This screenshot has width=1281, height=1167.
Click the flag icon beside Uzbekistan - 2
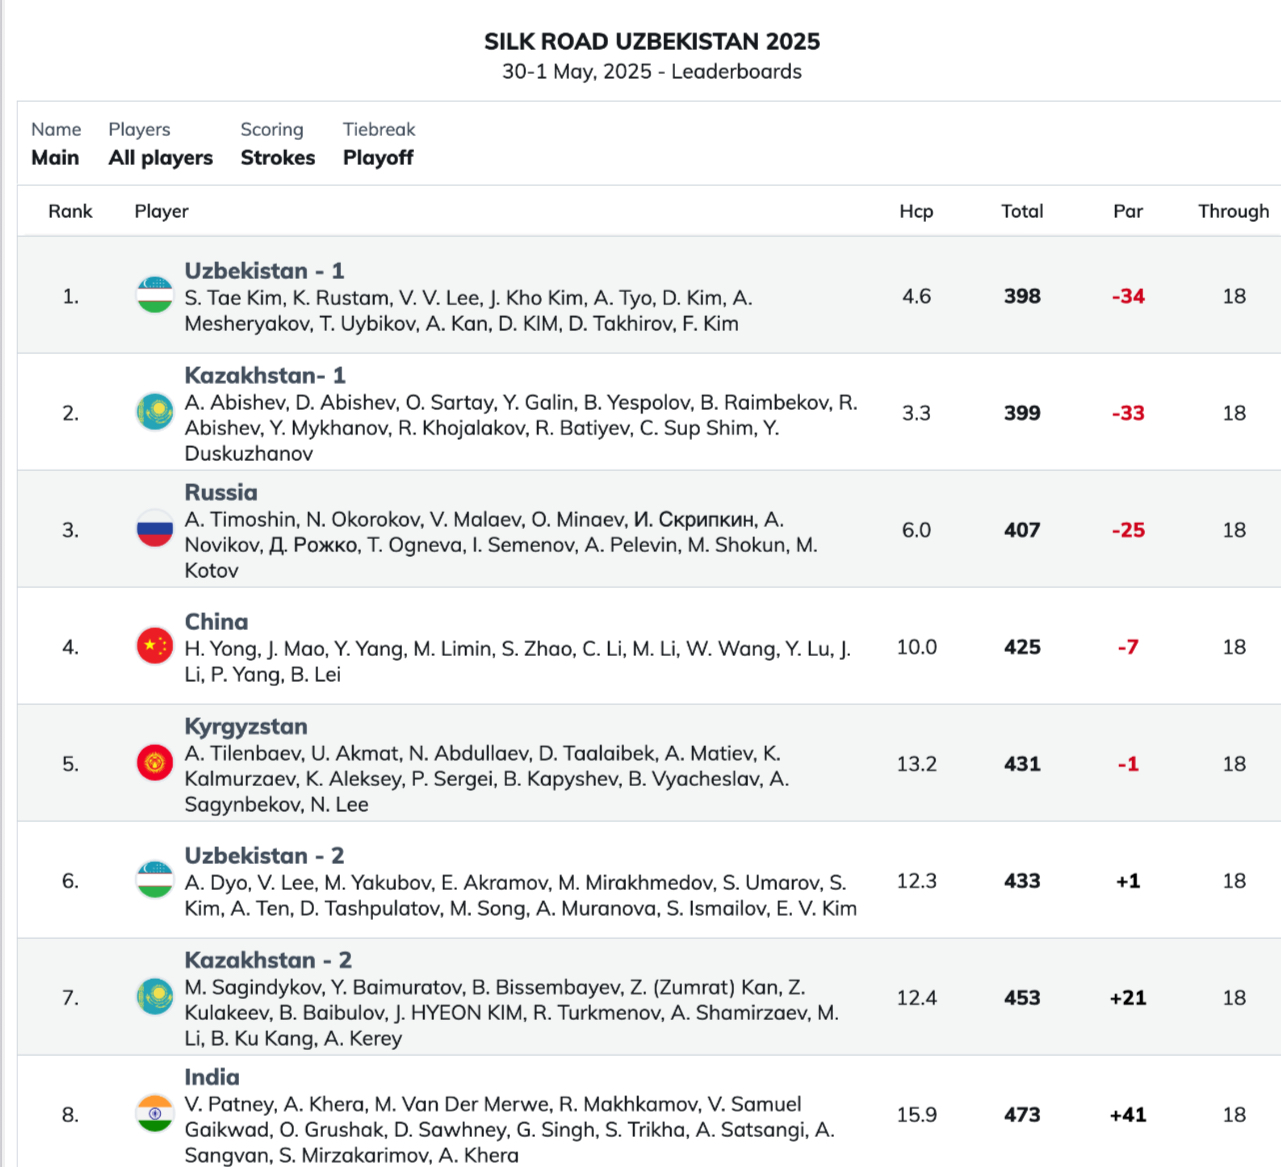[x=155, y=880]
